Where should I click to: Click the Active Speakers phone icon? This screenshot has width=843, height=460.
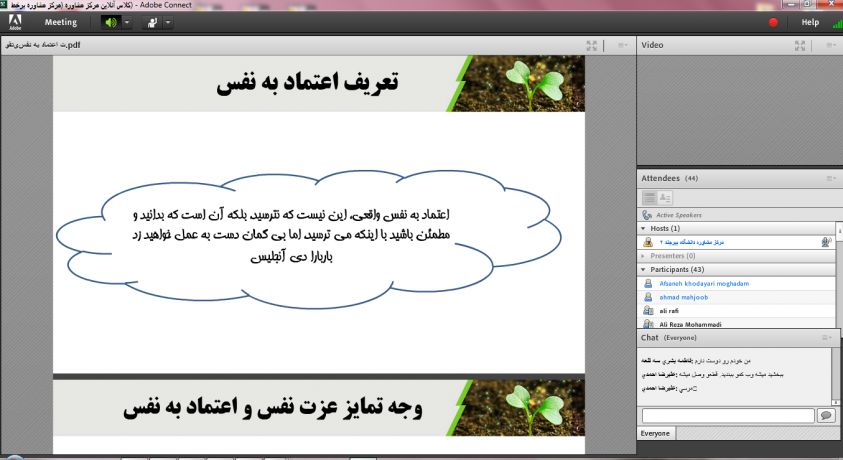pyautogui.click(x=647, y=215)
